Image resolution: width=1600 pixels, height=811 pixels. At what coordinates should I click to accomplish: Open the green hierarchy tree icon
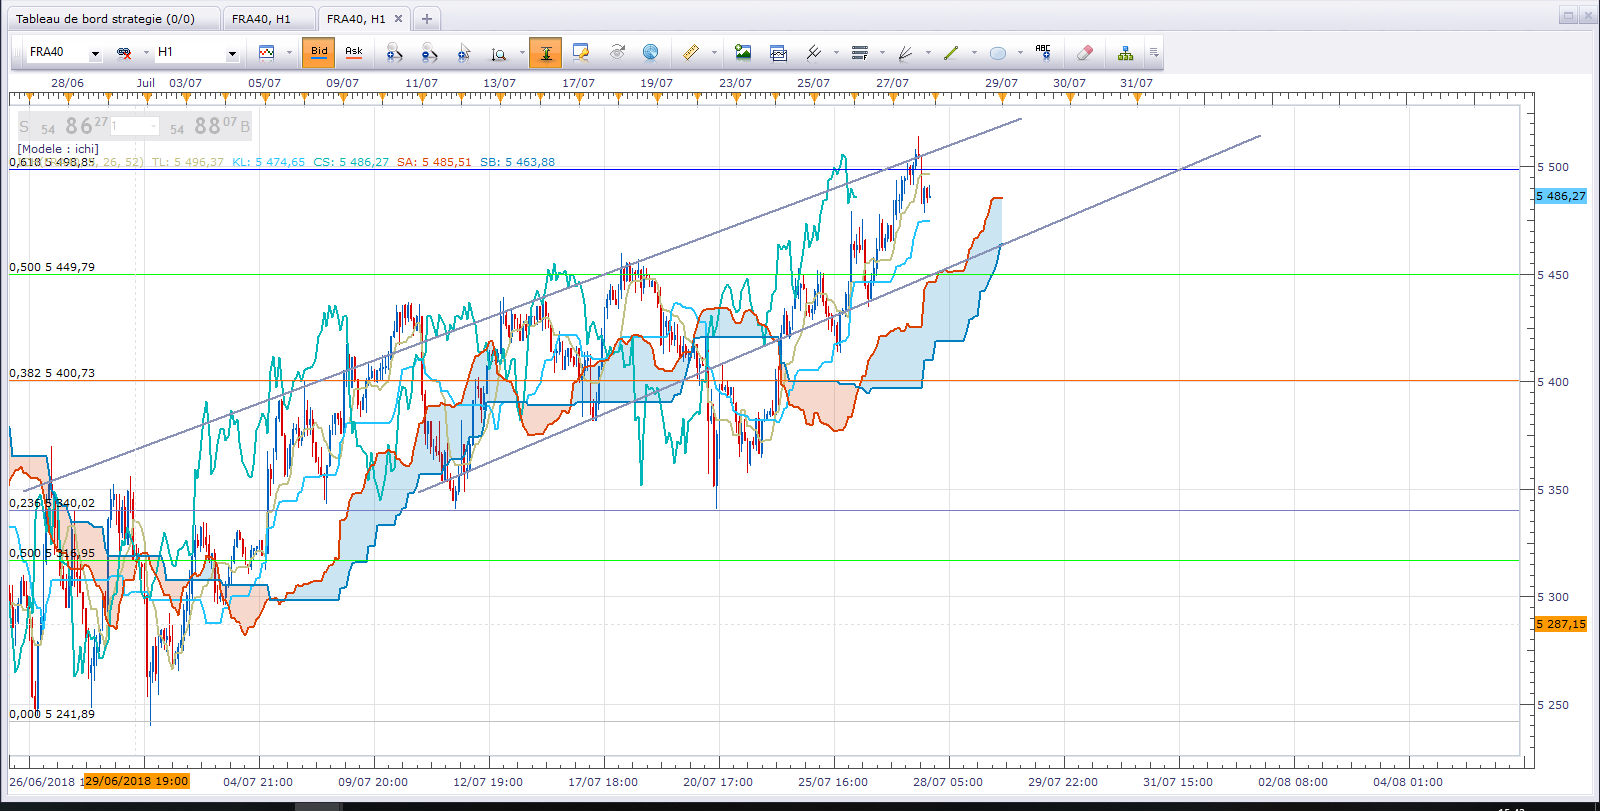[x=1126, y=52]
